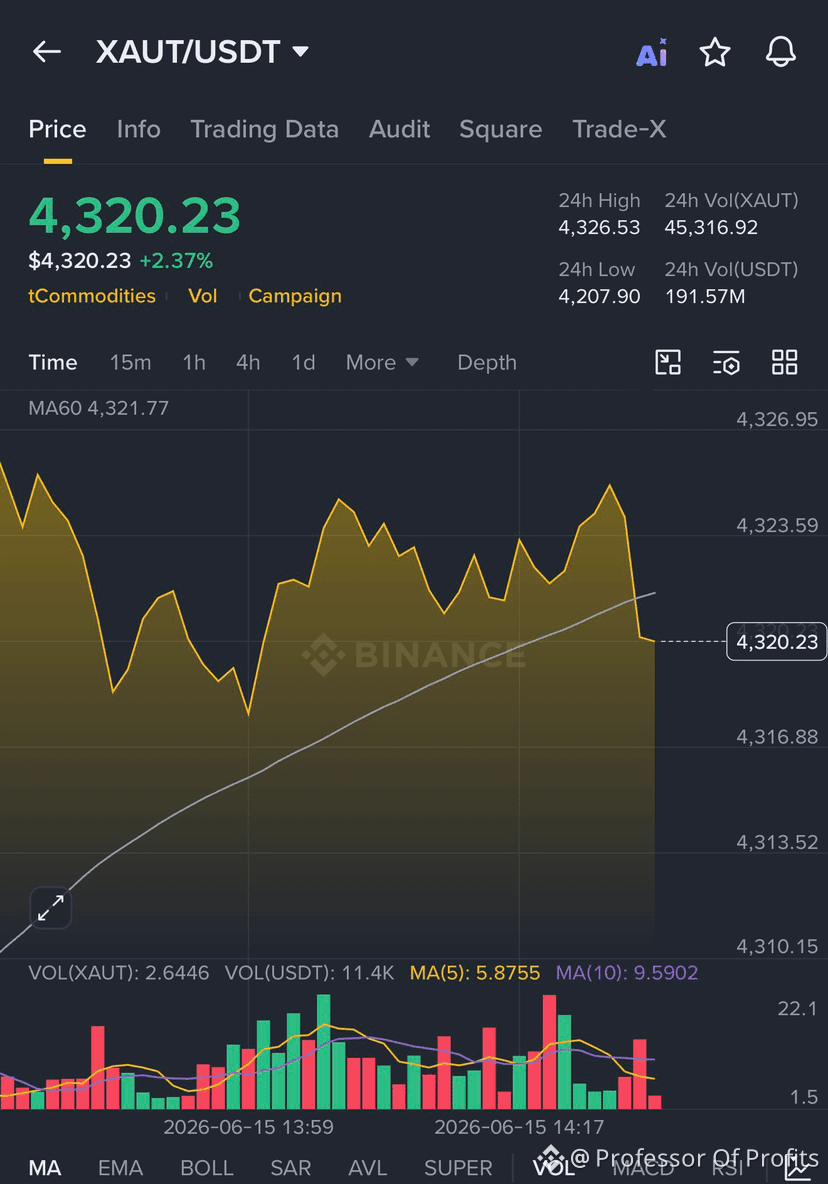
Task: Enable the SAR indicator
Action: [x=291, y=1168]
